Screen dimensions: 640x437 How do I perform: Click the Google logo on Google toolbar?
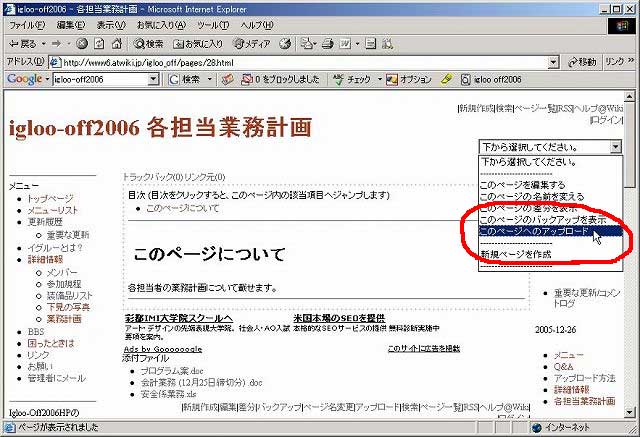[24, 79]
